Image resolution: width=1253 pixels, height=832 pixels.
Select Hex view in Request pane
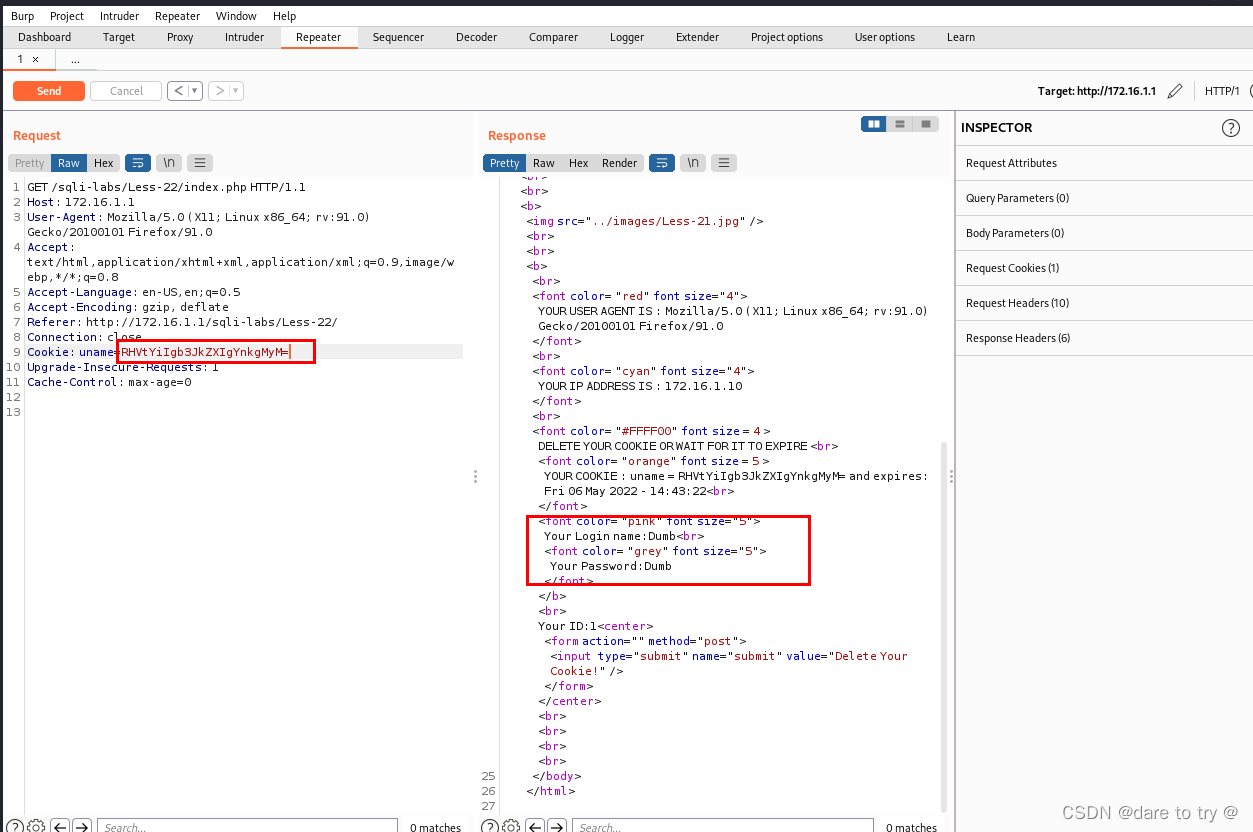104,163
